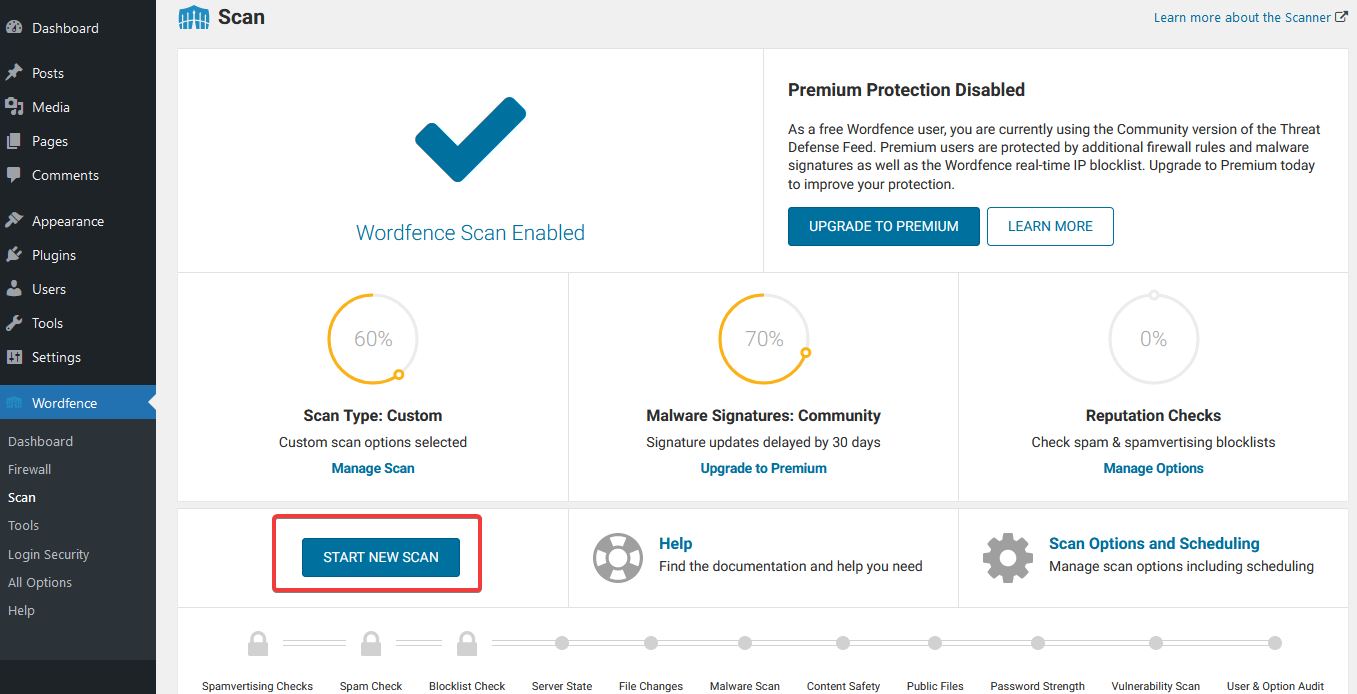Click the START NEW SCAN button
The width and height of the screenshot is (1357, 694).
tap(381, 557)
